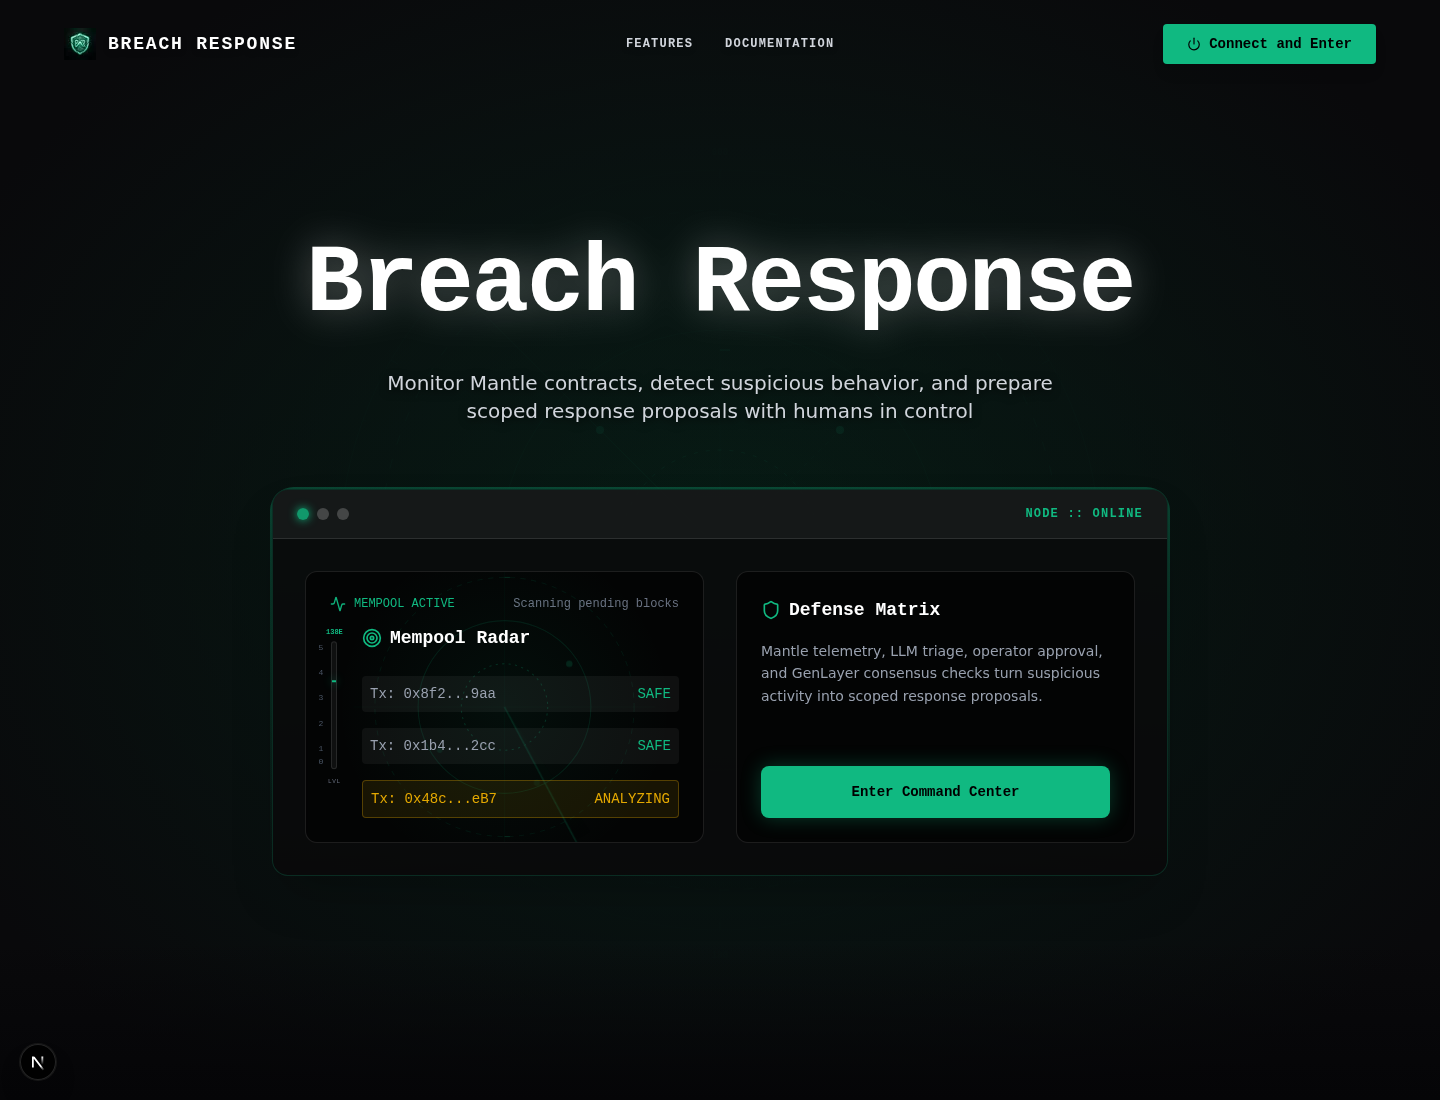Click the green status dot in window bar
Screen dimensions: 1440x1100
pyautogui.click(x=303, y=514)
